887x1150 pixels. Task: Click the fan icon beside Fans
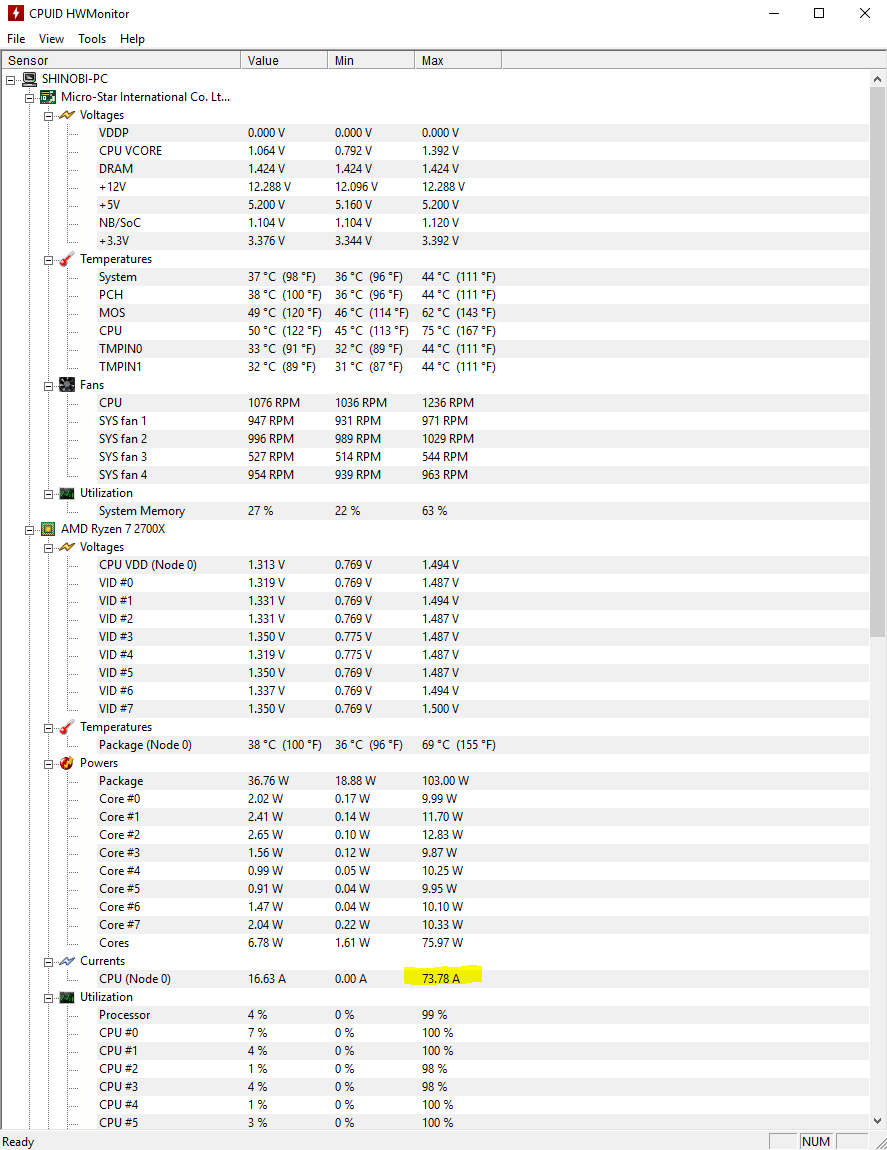(x=67, y=385)
